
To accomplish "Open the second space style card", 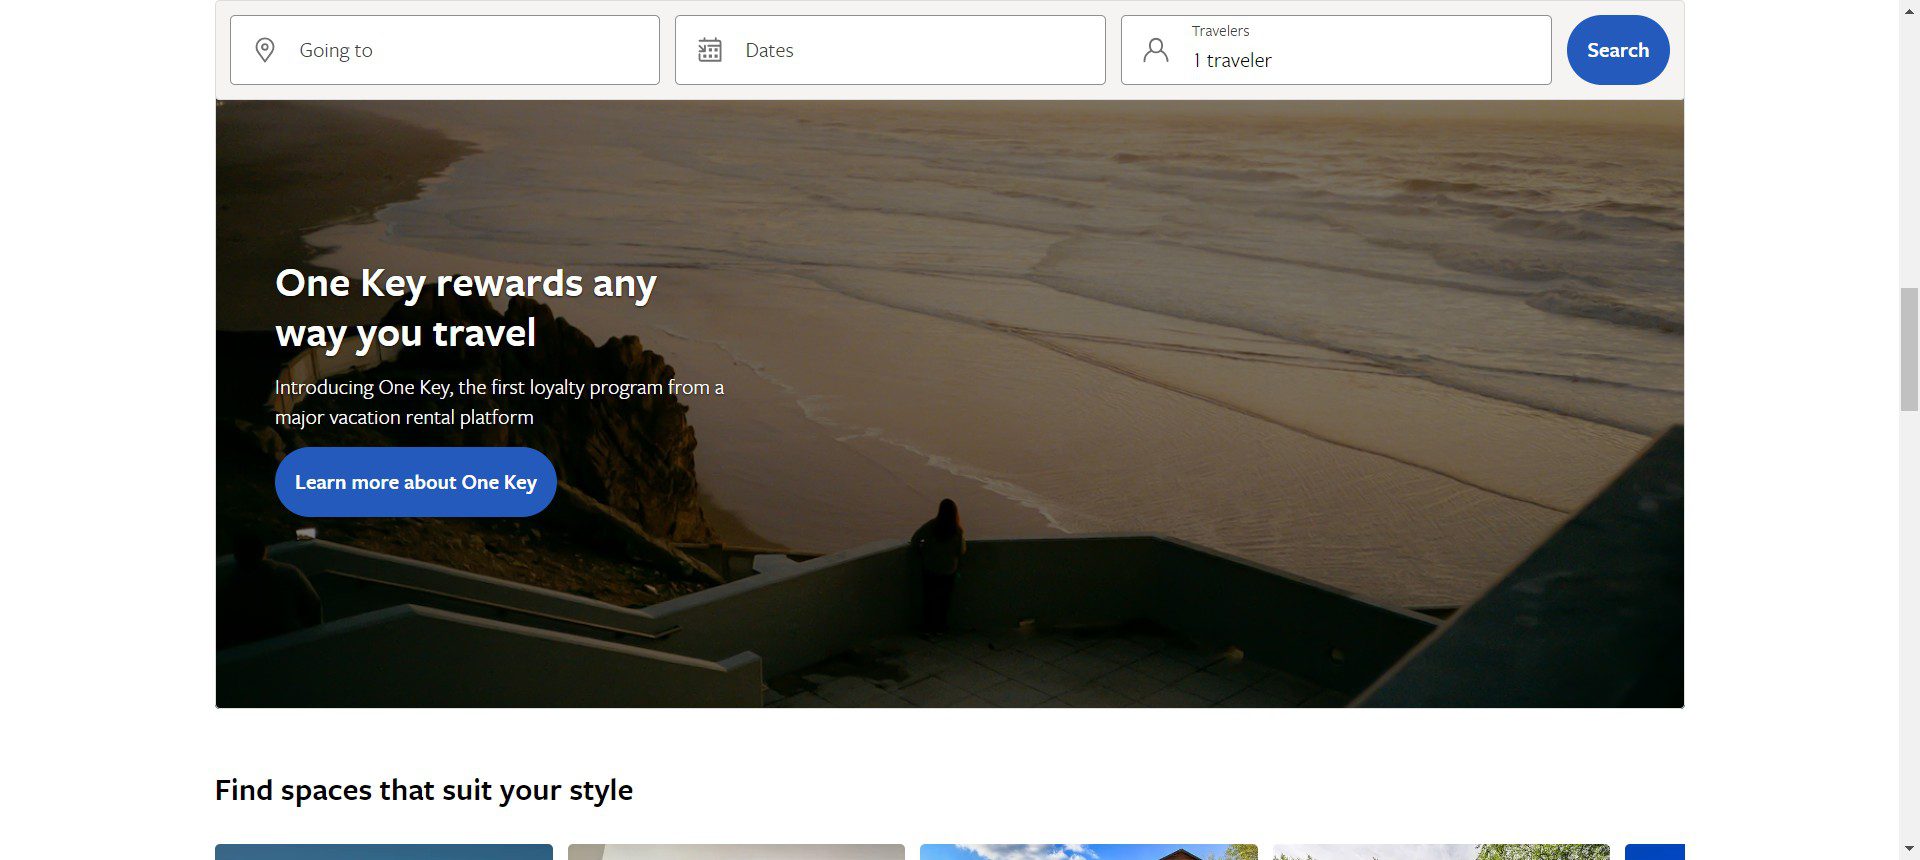I will pyautogui.click(x=736, y=851).
